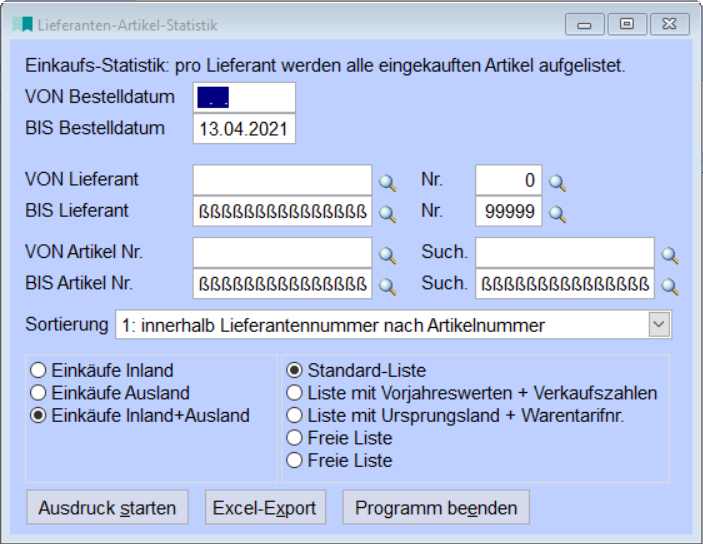Expand the Sortierung dropdown arrow

(658, 324)
